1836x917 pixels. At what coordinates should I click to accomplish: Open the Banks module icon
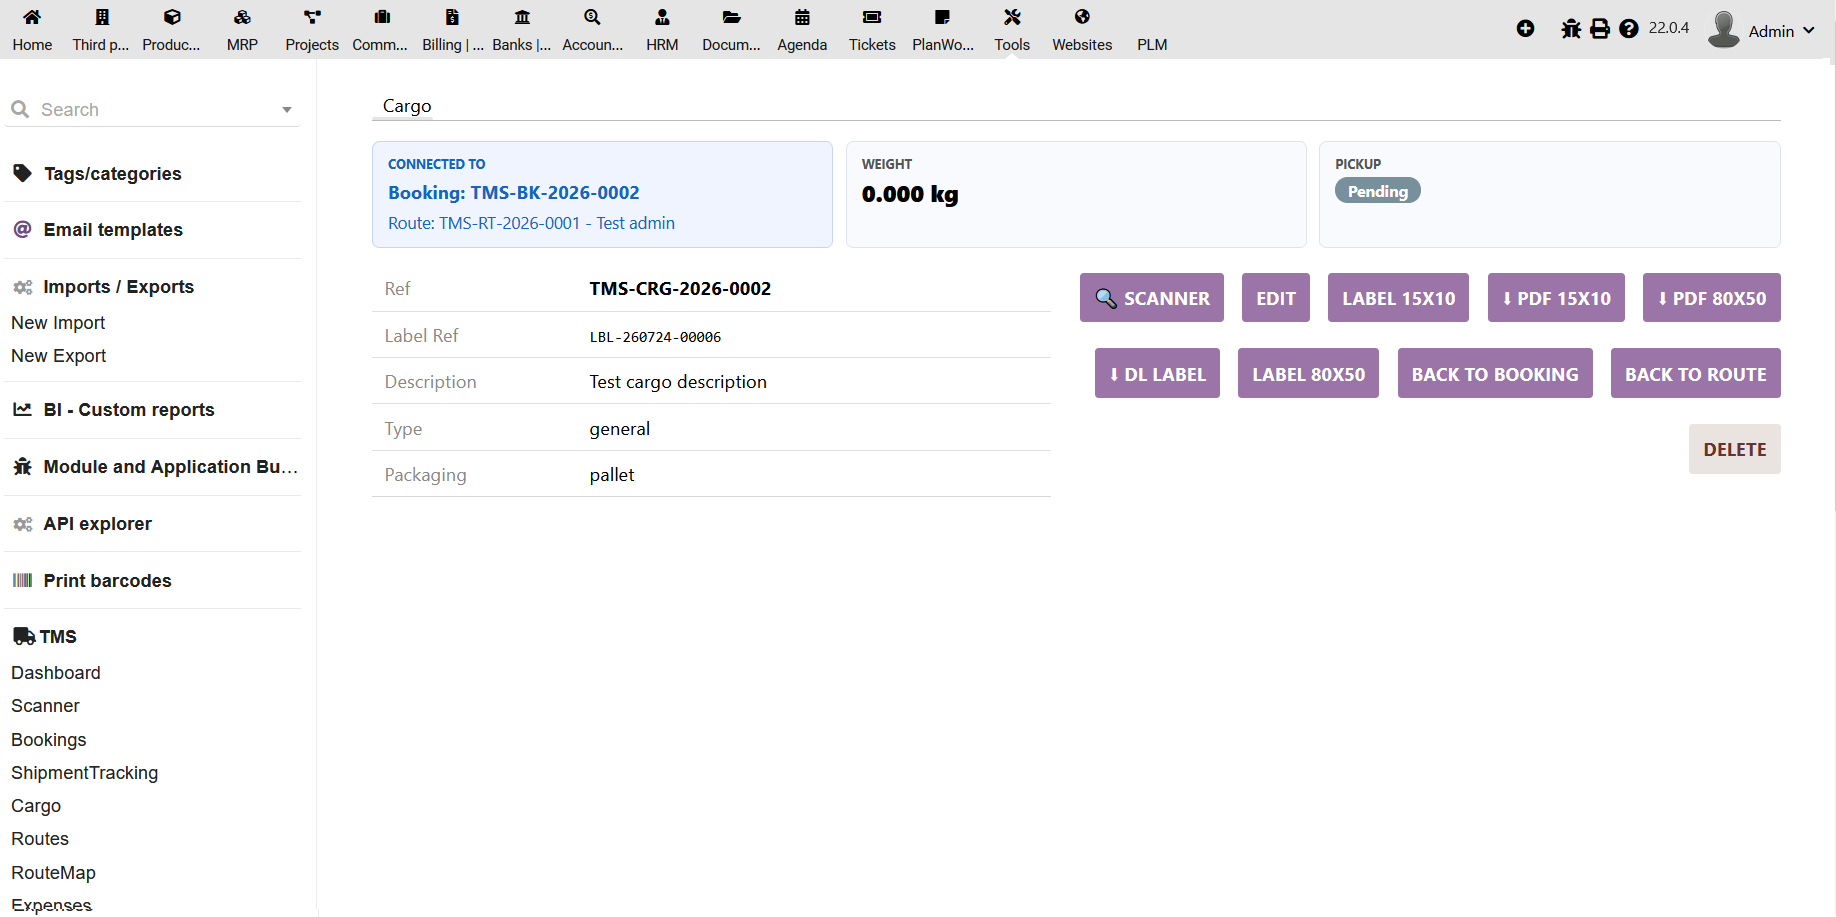click(x=522, y=17)
